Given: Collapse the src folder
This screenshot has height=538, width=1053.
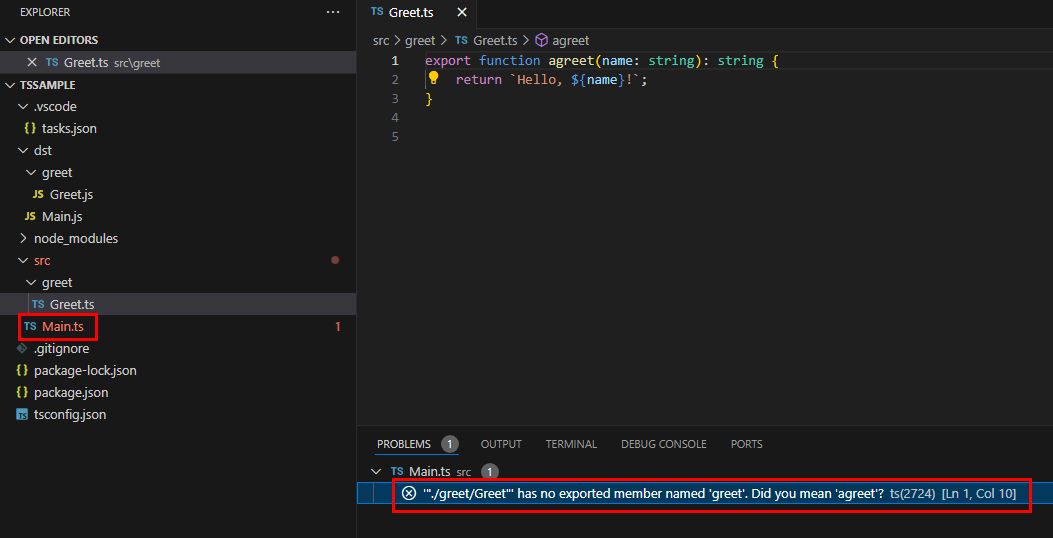Looking at the screenshot, I should click(x=24, y=261).
